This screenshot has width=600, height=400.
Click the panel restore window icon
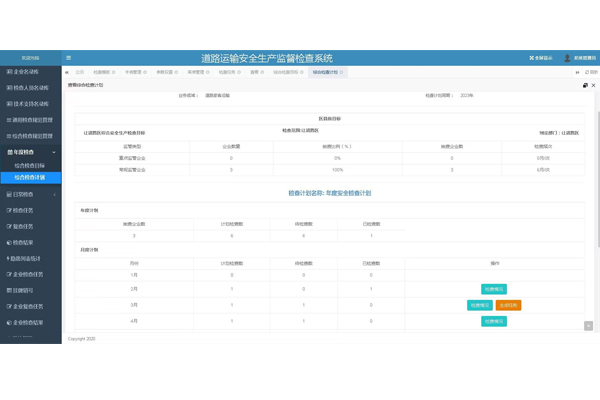pos(584,85)
